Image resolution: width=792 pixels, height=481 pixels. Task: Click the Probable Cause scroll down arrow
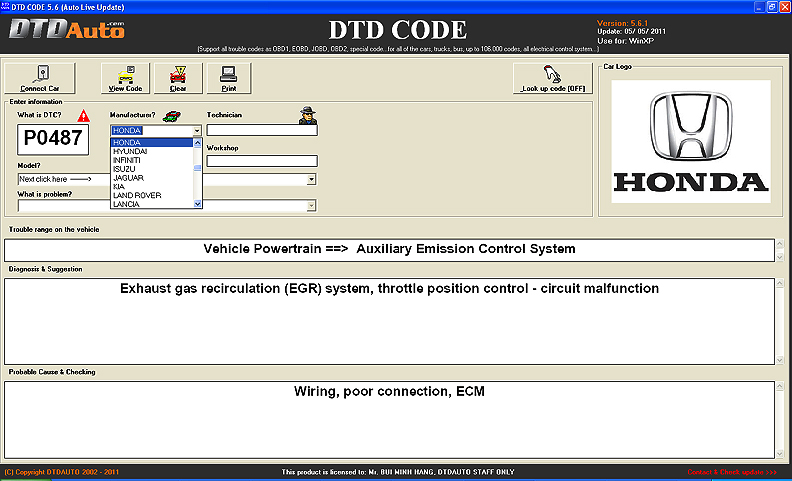(779, 454)
